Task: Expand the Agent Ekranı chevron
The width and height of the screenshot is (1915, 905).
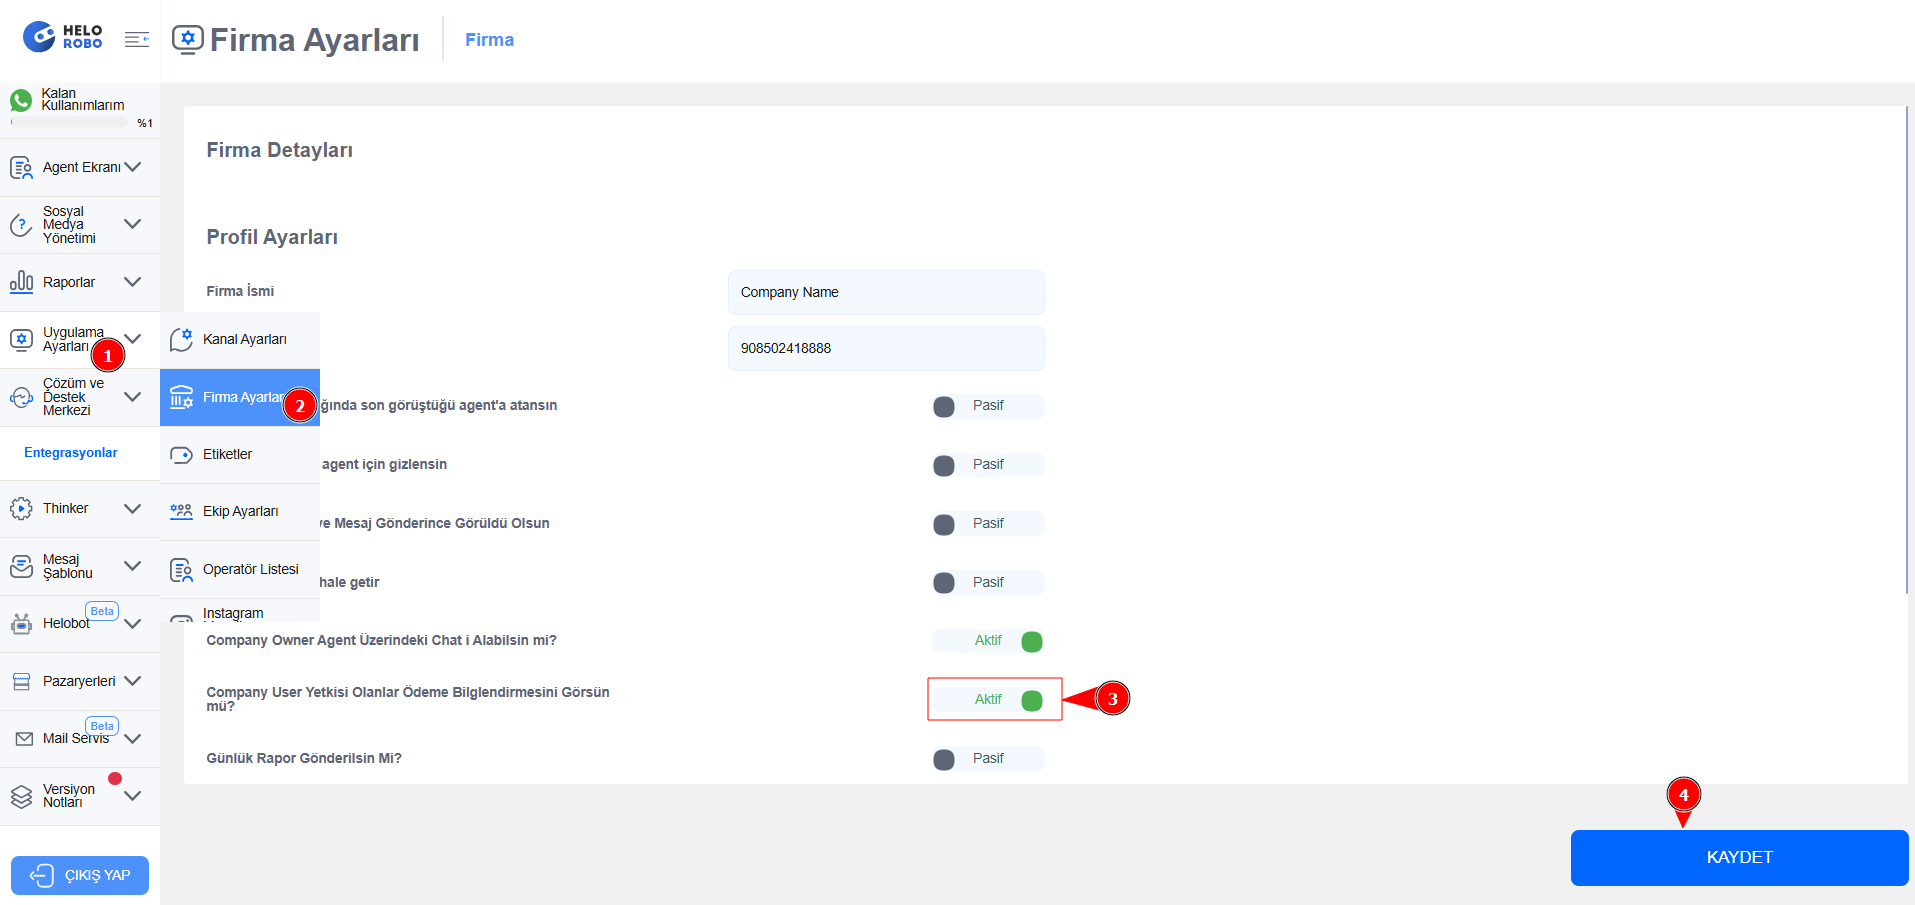Action: tap(132, 167)
